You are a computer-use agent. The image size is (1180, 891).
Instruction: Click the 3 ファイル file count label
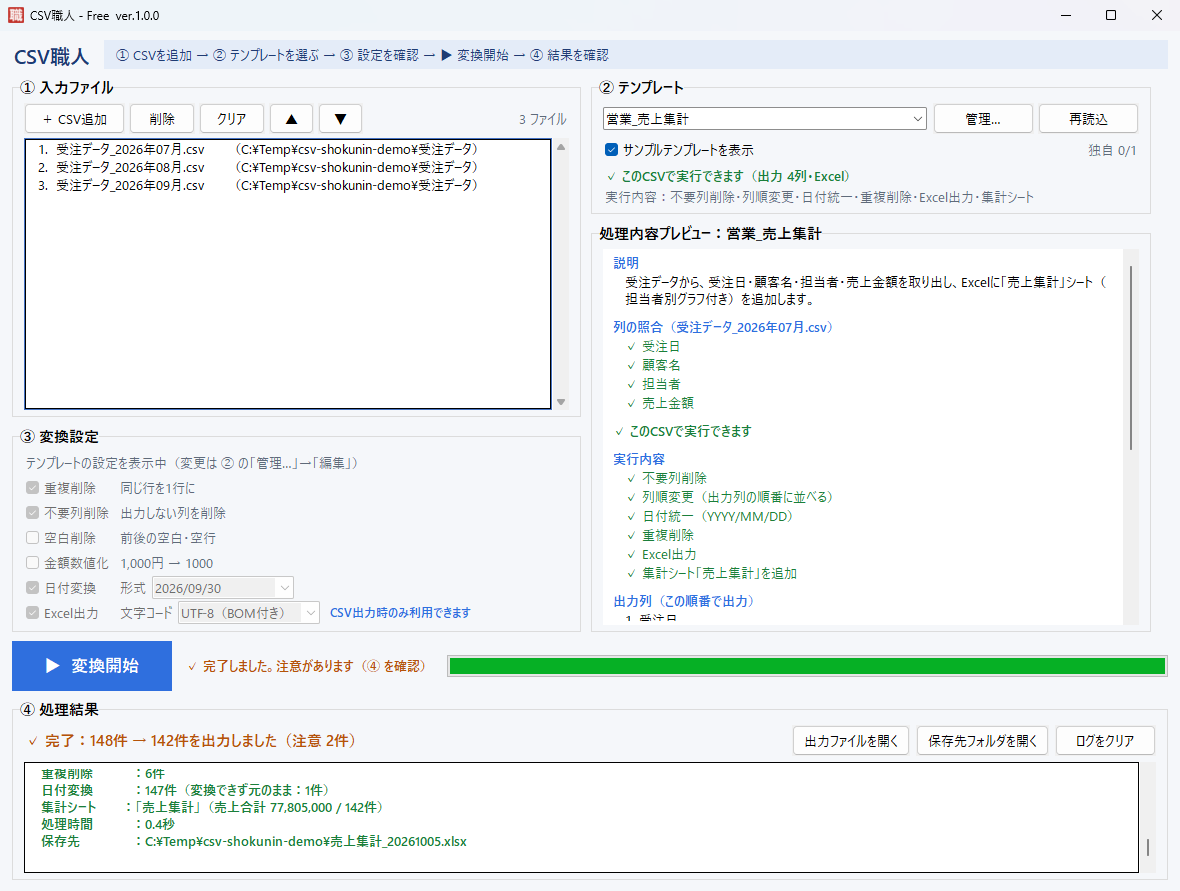[543, 119]
